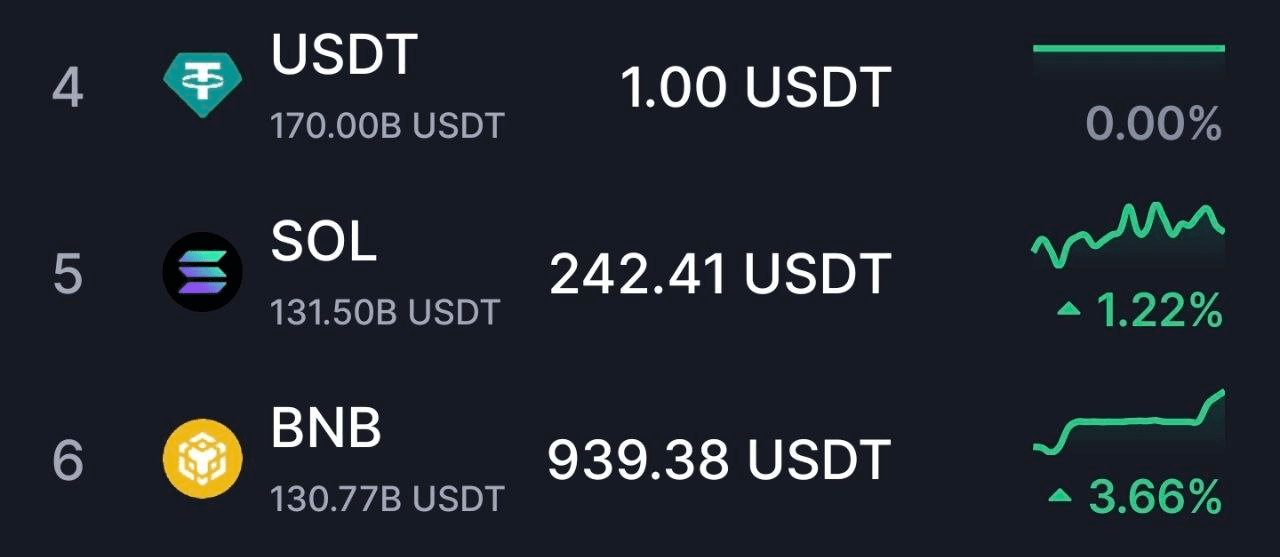
Task: Select the USDT ticker name
Action: (x=344, y=55)
